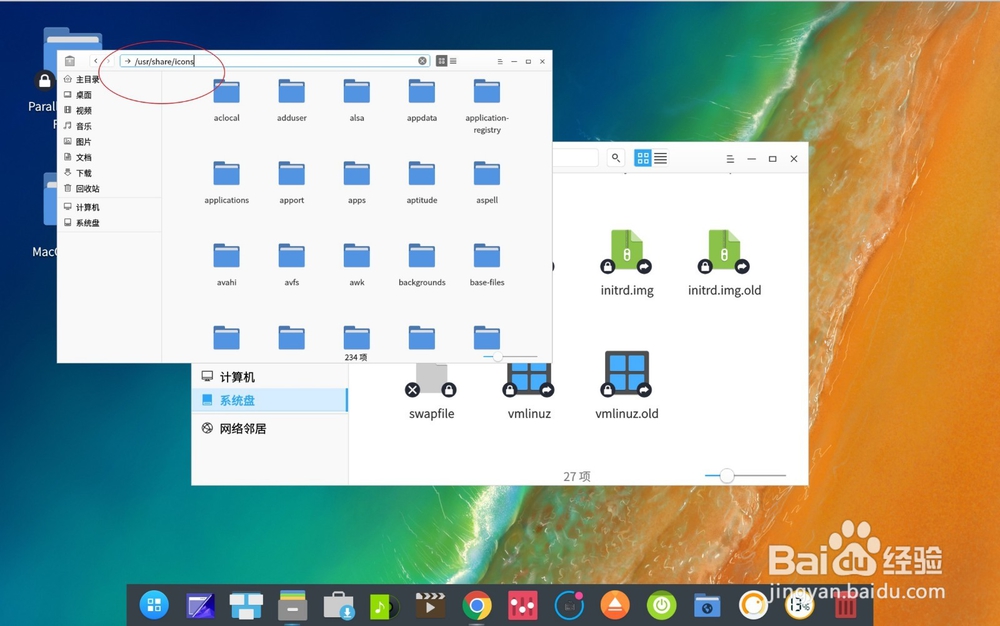
Task: Switch to list view in the front window
Action: [453, 61]
